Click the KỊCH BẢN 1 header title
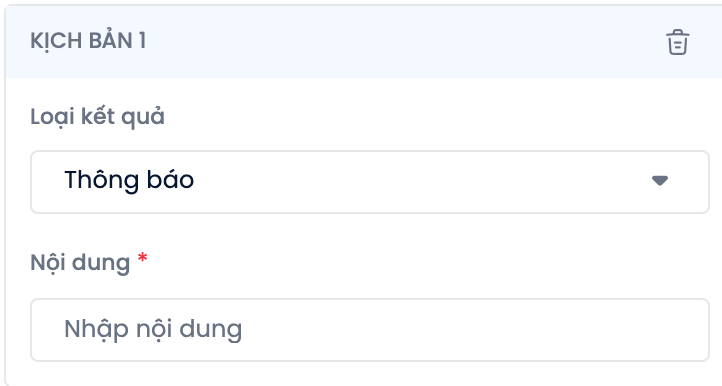This screenshot has width=722, height=386. (x=88, y=41)
